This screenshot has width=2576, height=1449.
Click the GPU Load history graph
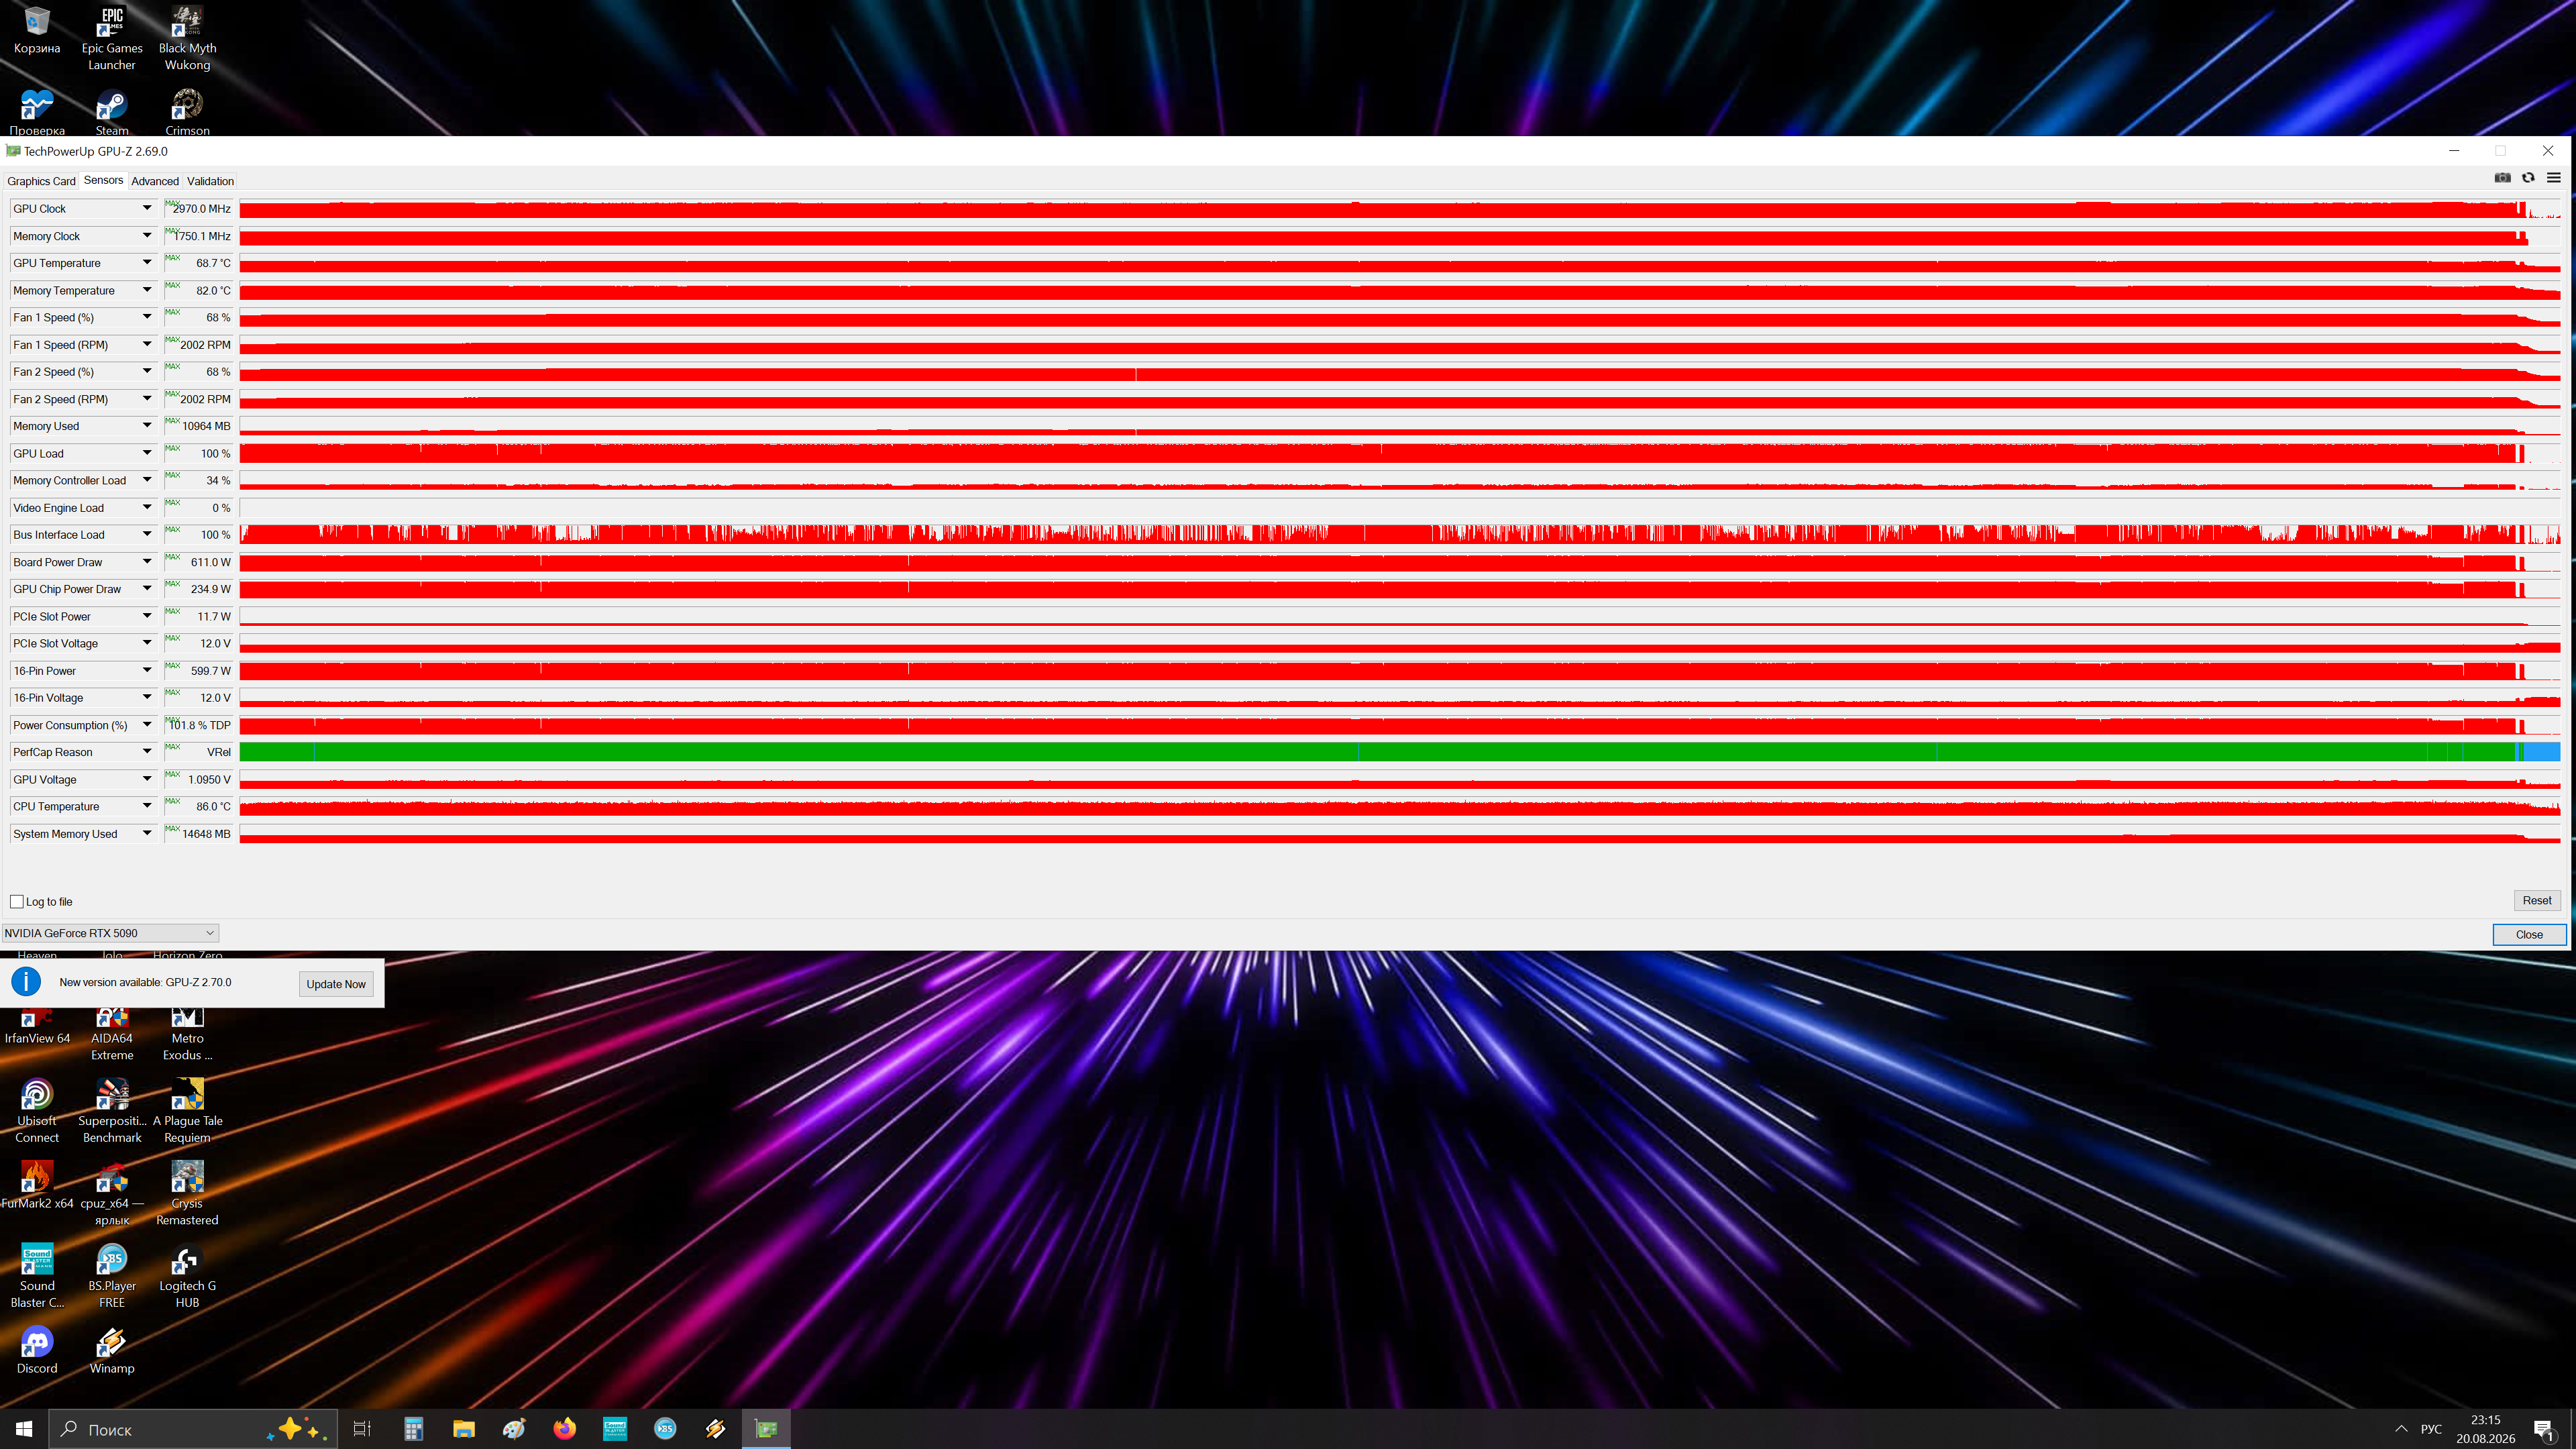(x=1399, y=453)
